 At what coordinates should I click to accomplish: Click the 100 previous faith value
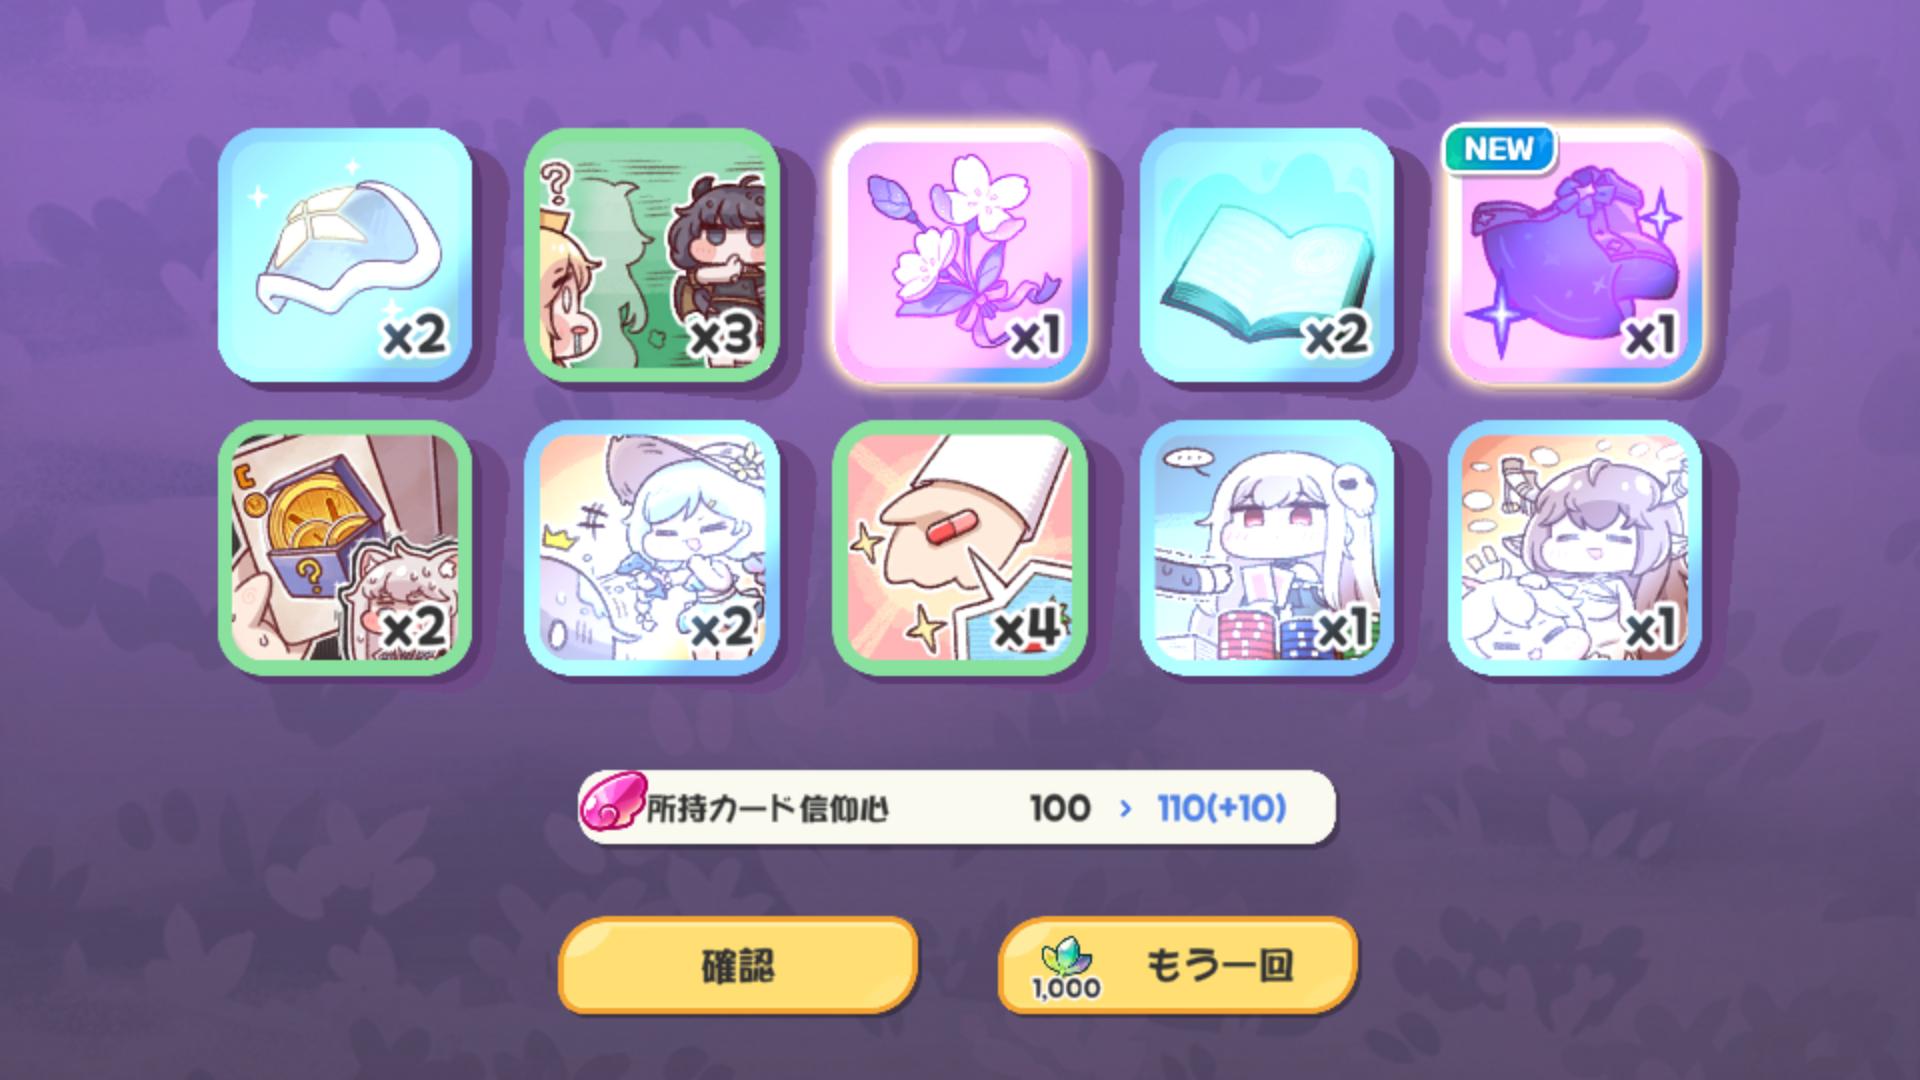point(1060,808)
